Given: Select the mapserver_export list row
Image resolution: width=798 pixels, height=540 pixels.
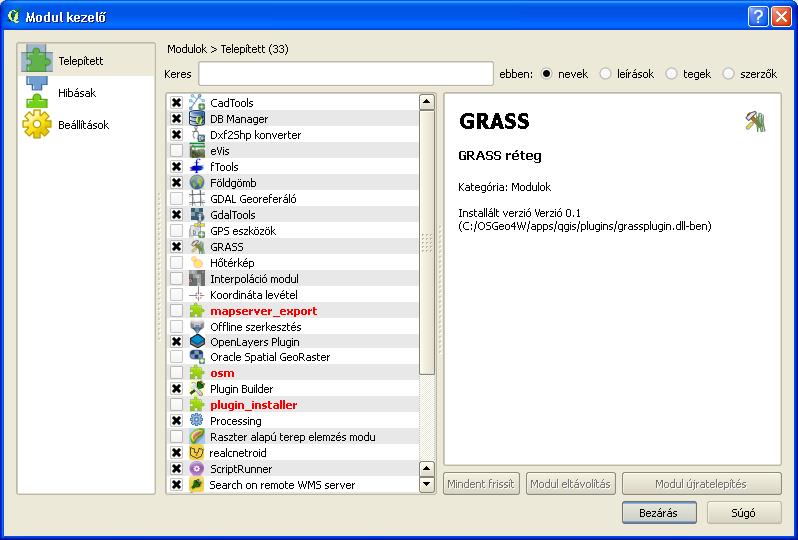Looking at the screenshot, I should click(x=293, y=310).
